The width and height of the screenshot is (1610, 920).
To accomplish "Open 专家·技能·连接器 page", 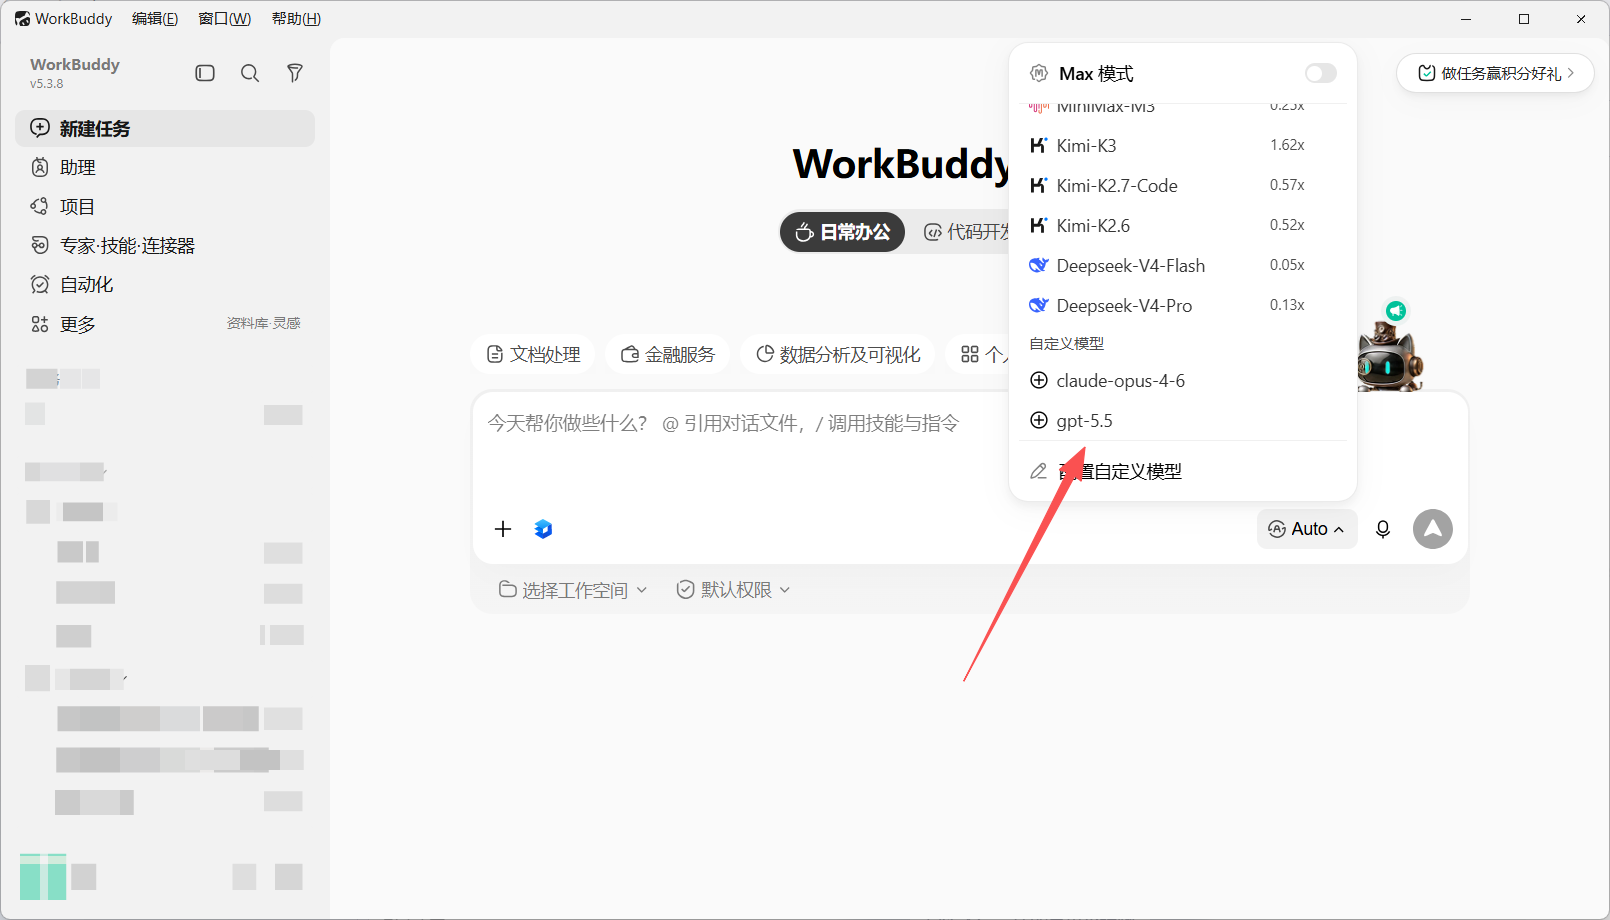I will pos(165,245).
